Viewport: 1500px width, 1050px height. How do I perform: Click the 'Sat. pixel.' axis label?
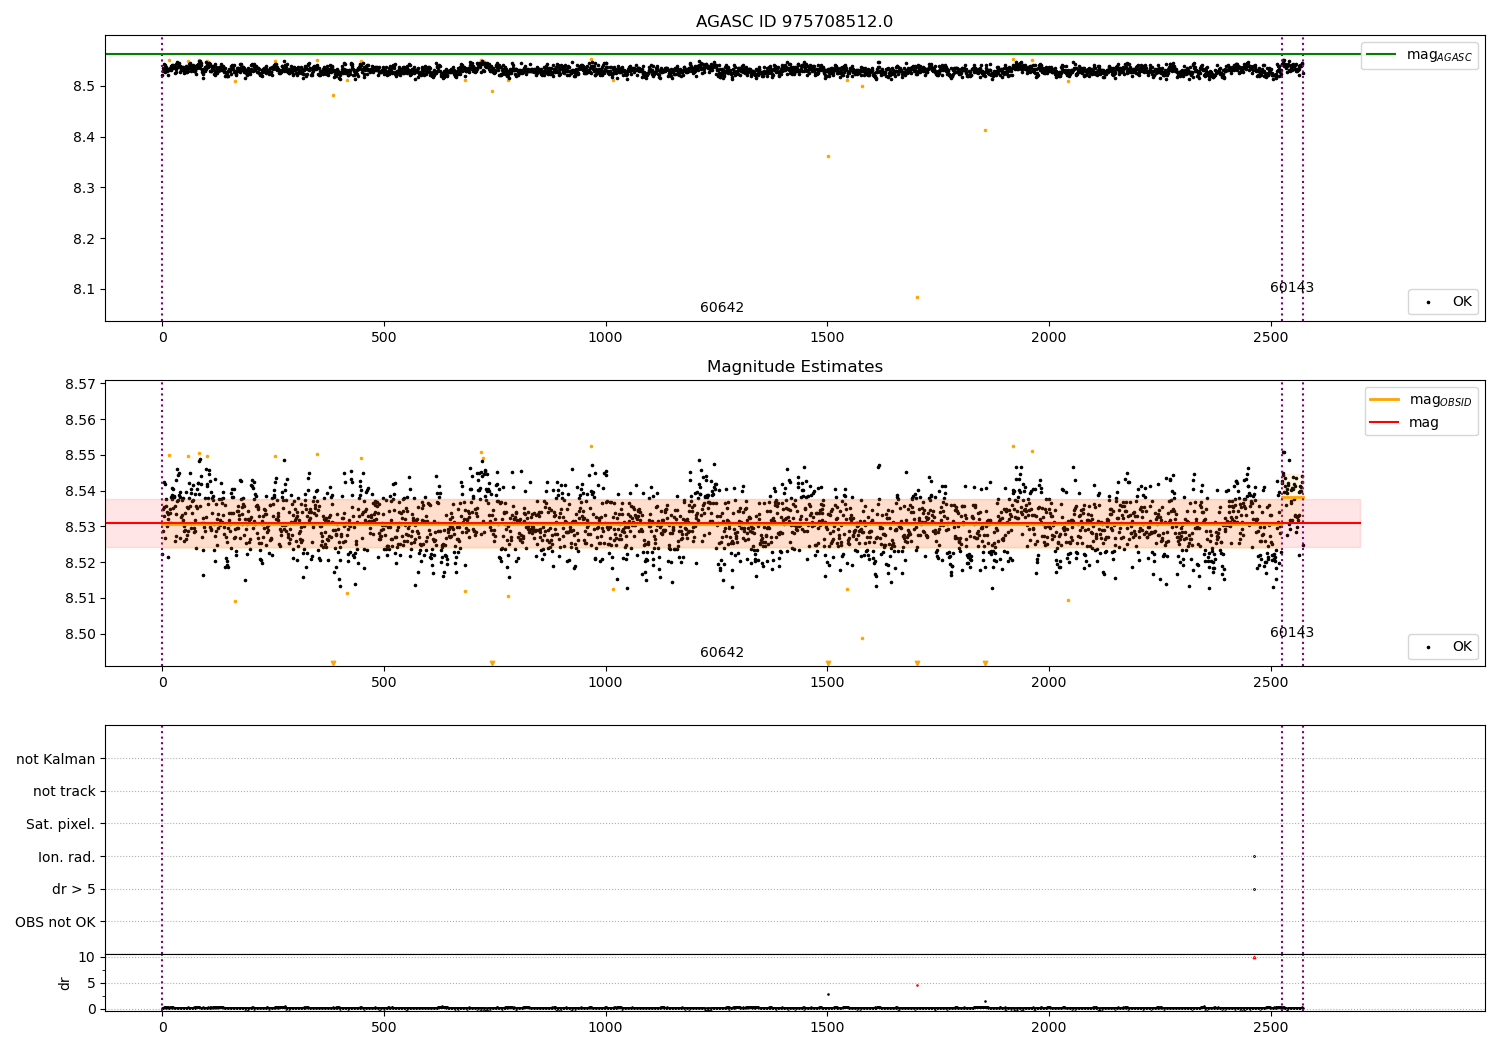[x=61, y=824]
